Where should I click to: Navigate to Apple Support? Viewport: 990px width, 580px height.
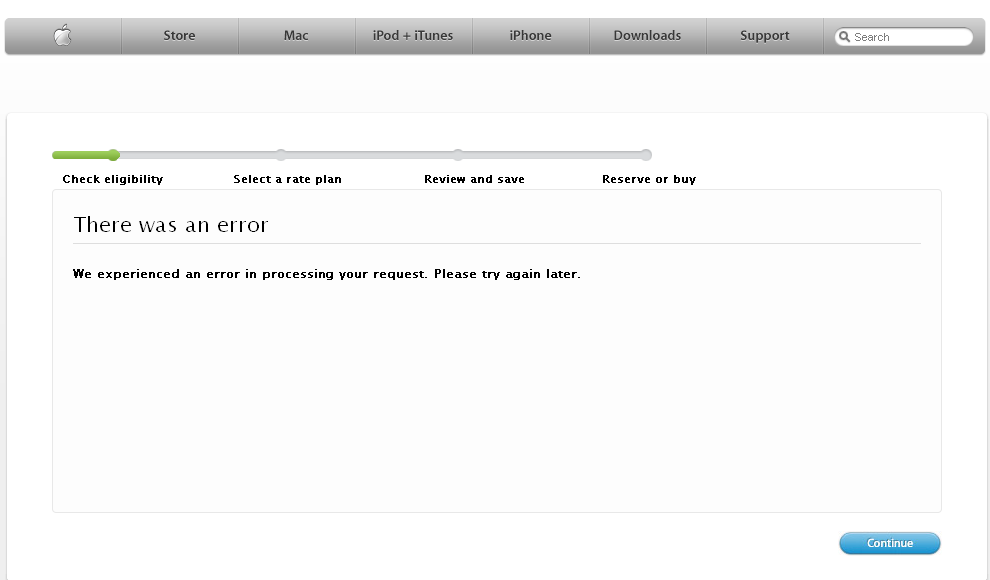pyautogui.click(x=764, y=35)
